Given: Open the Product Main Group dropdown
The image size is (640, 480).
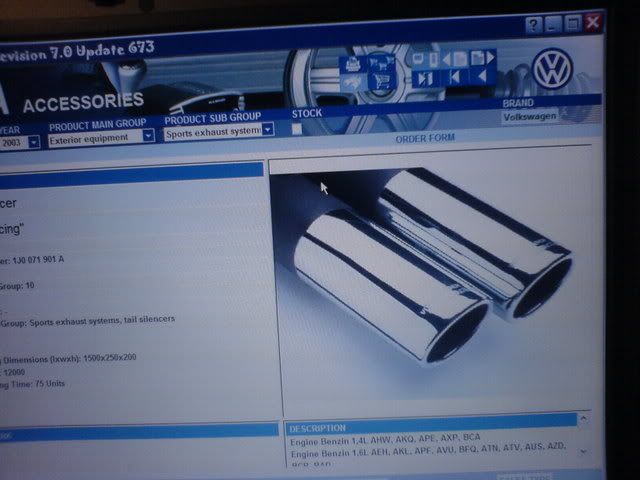Looking at the screenshot, I should [x=148, y=136].
